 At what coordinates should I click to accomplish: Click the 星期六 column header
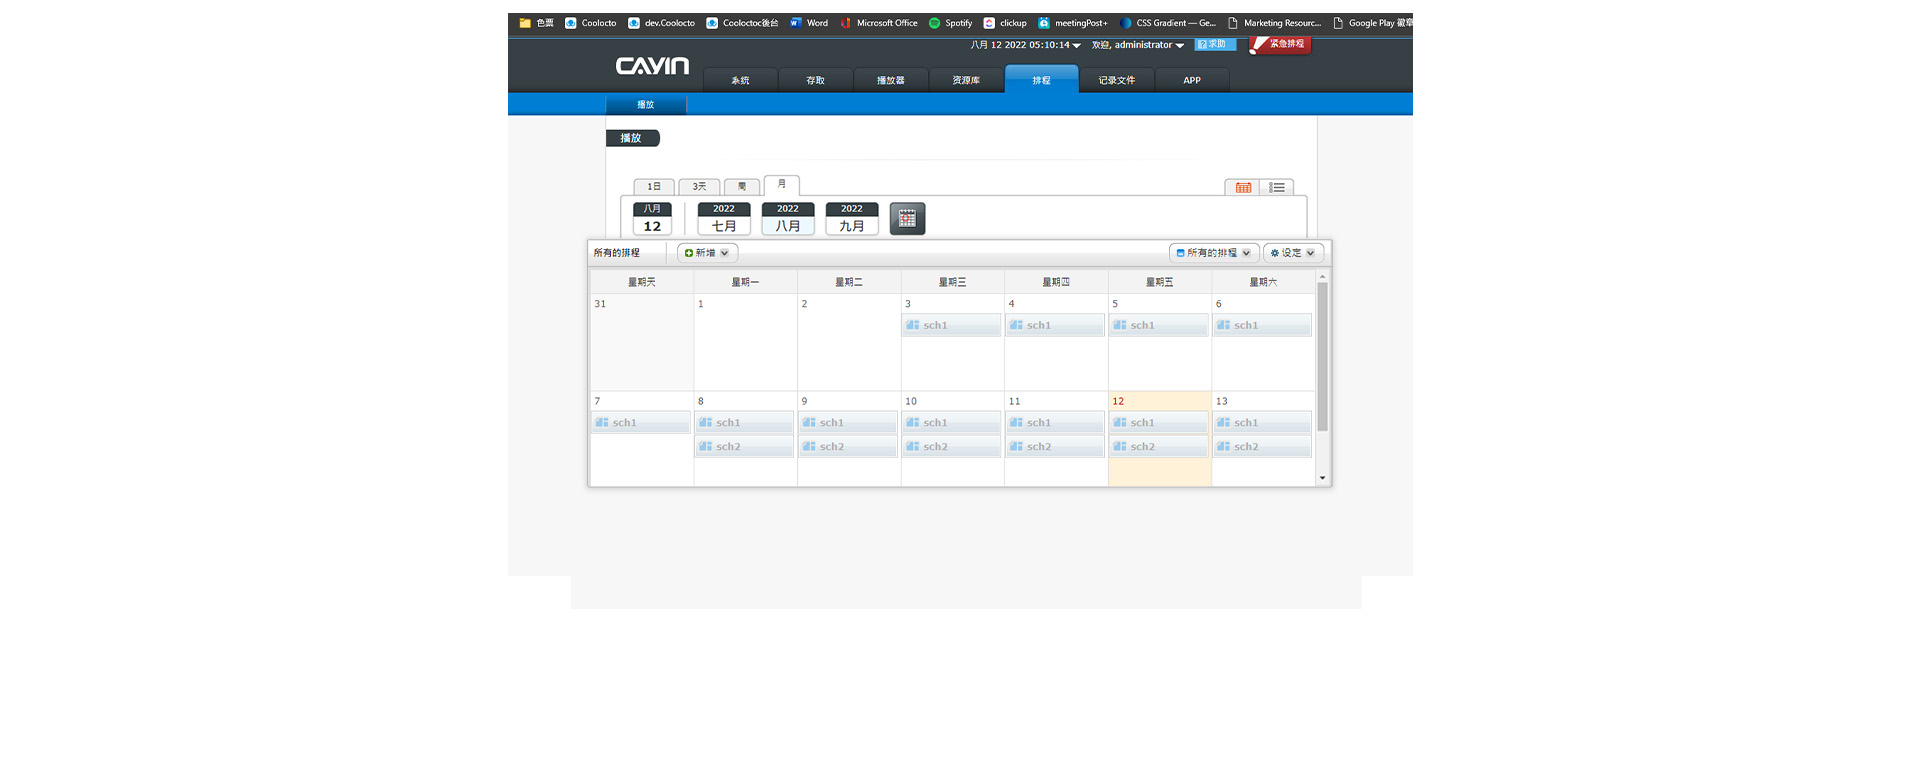point(1263,282)
